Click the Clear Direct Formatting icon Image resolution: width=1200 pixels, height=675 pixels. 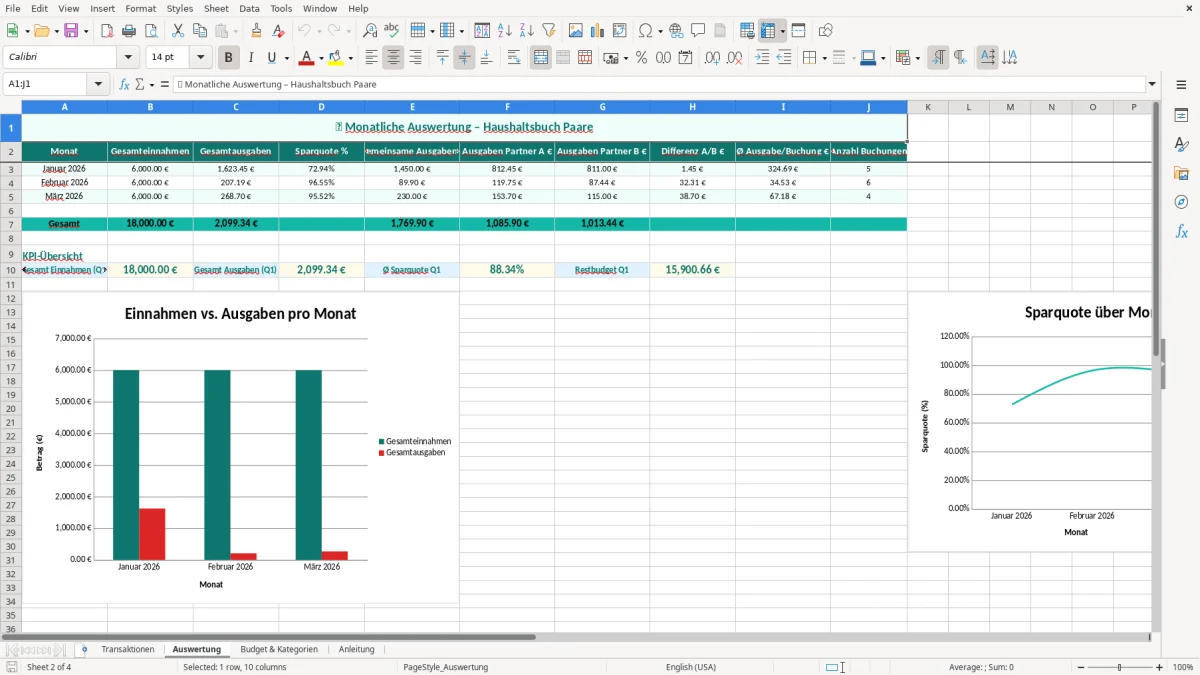click(279, 31)
